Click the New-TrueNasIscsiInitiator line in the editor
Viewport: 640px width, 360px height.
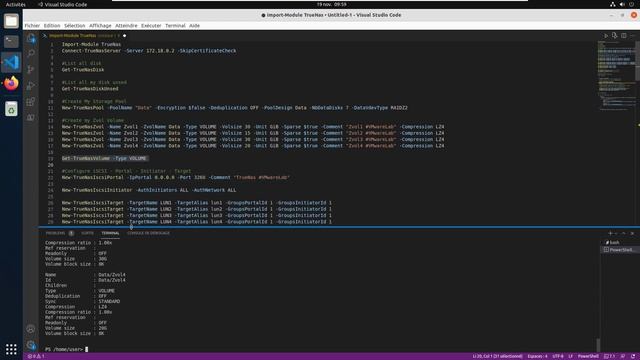pyautogui.click(x=149, y=190)
